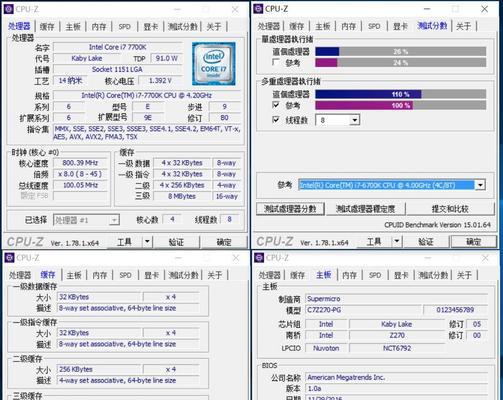This screenshot has width=503, height=400.
Task: Select 处理器 tab in cache window
Action: (x=20, y=275)
